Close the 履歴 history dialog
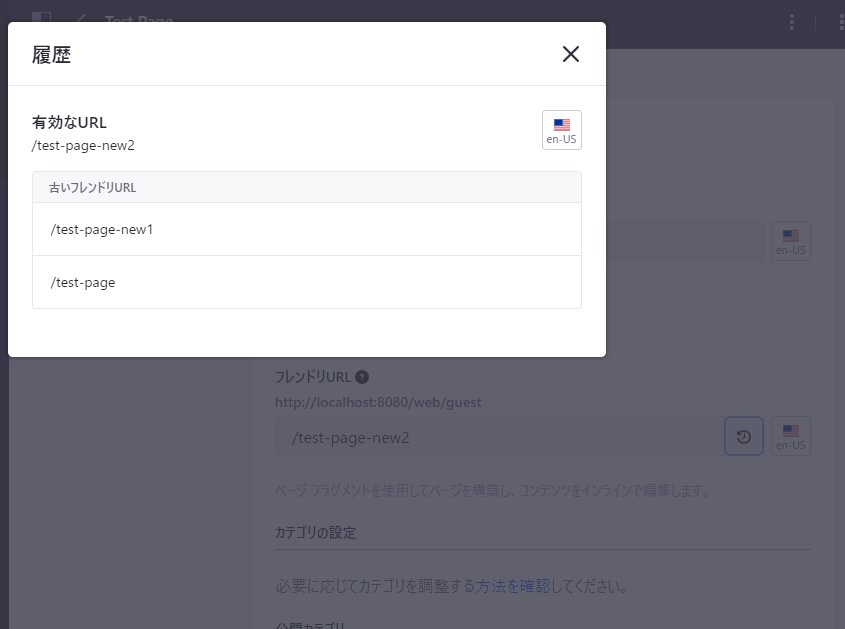Screen dimensions: 845x629 (571, 54)
